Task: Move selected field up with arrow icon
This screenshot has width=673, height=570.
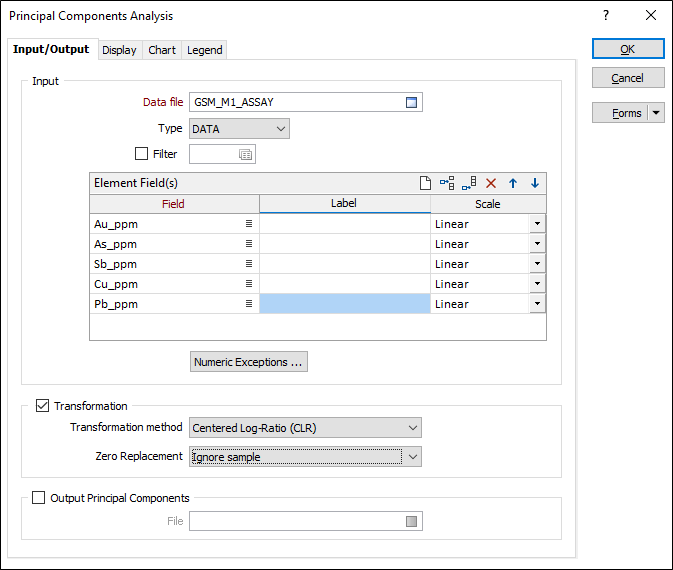Action: tap(513, 183)
